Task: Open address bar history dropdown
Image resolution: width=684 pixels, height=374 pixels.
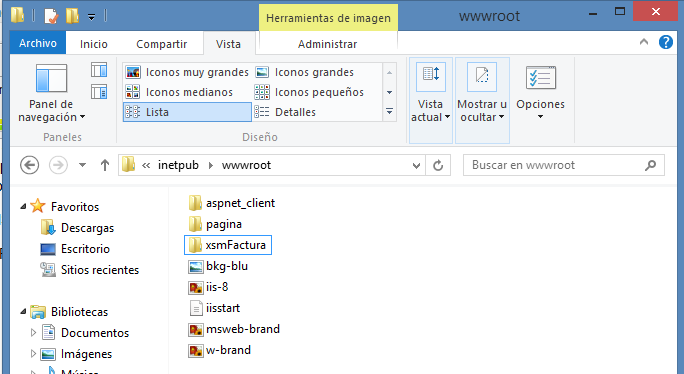Action: coord(416,165)
